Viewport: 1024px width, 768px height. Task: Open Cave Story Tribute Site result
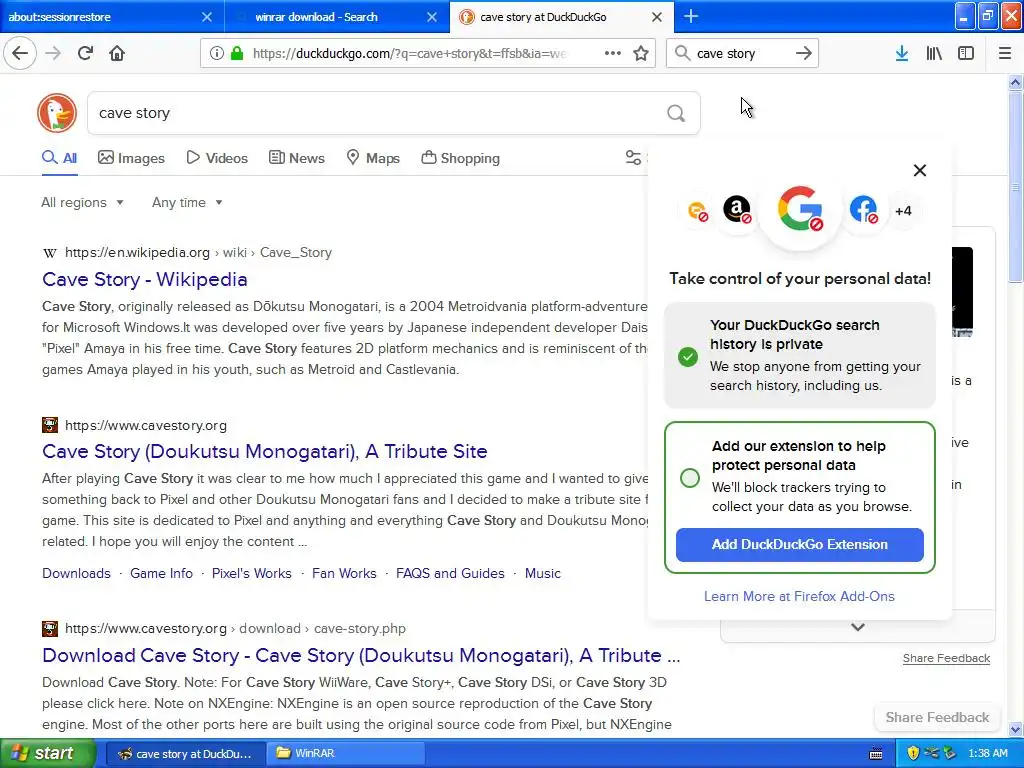pyautogui.click(x=264, y=451)
